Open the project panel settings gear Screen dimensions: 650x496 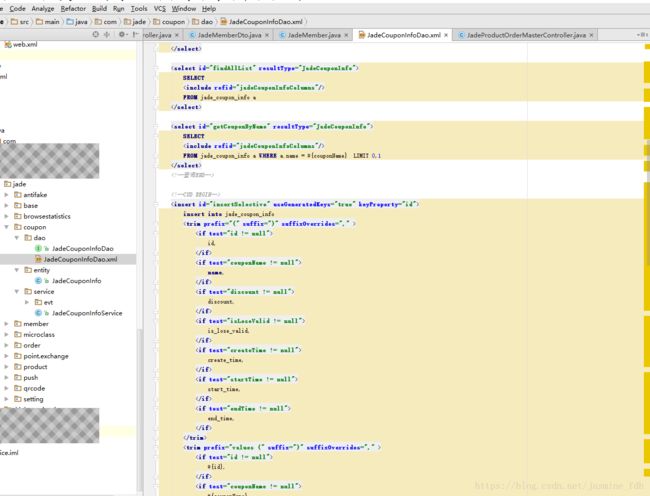pyautogui.click(x=121, y=34)
